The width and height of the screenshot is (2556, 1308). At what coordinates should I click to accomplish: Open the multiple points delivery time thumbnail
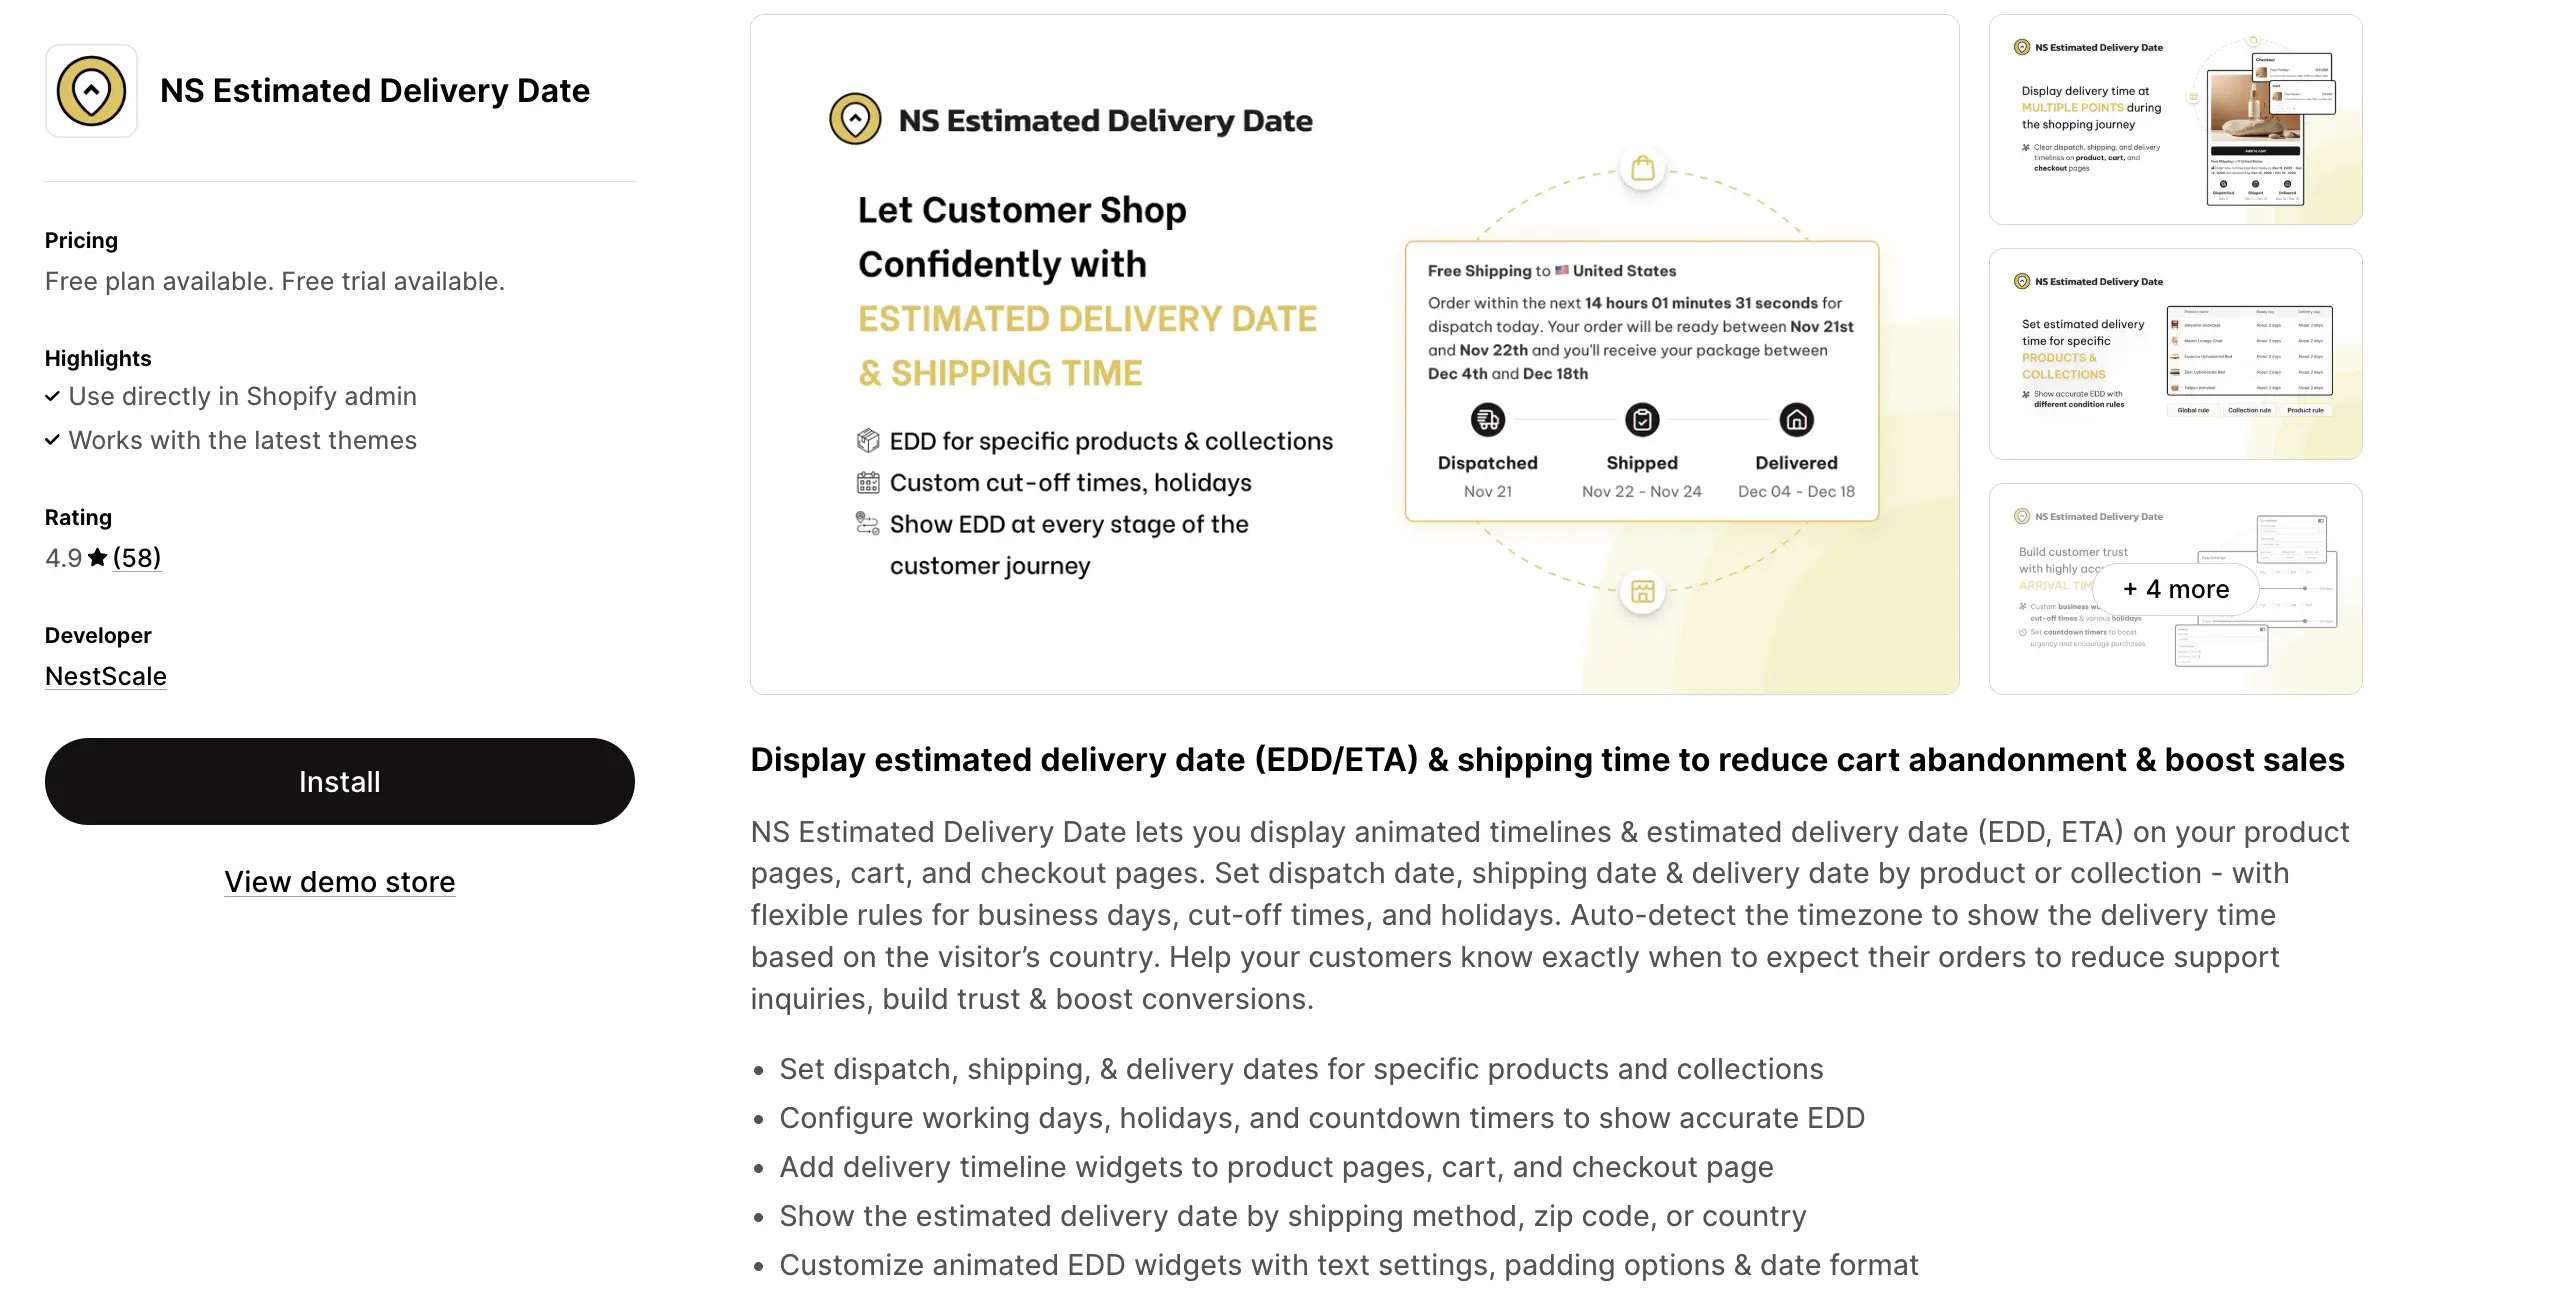pos(2176,119)
